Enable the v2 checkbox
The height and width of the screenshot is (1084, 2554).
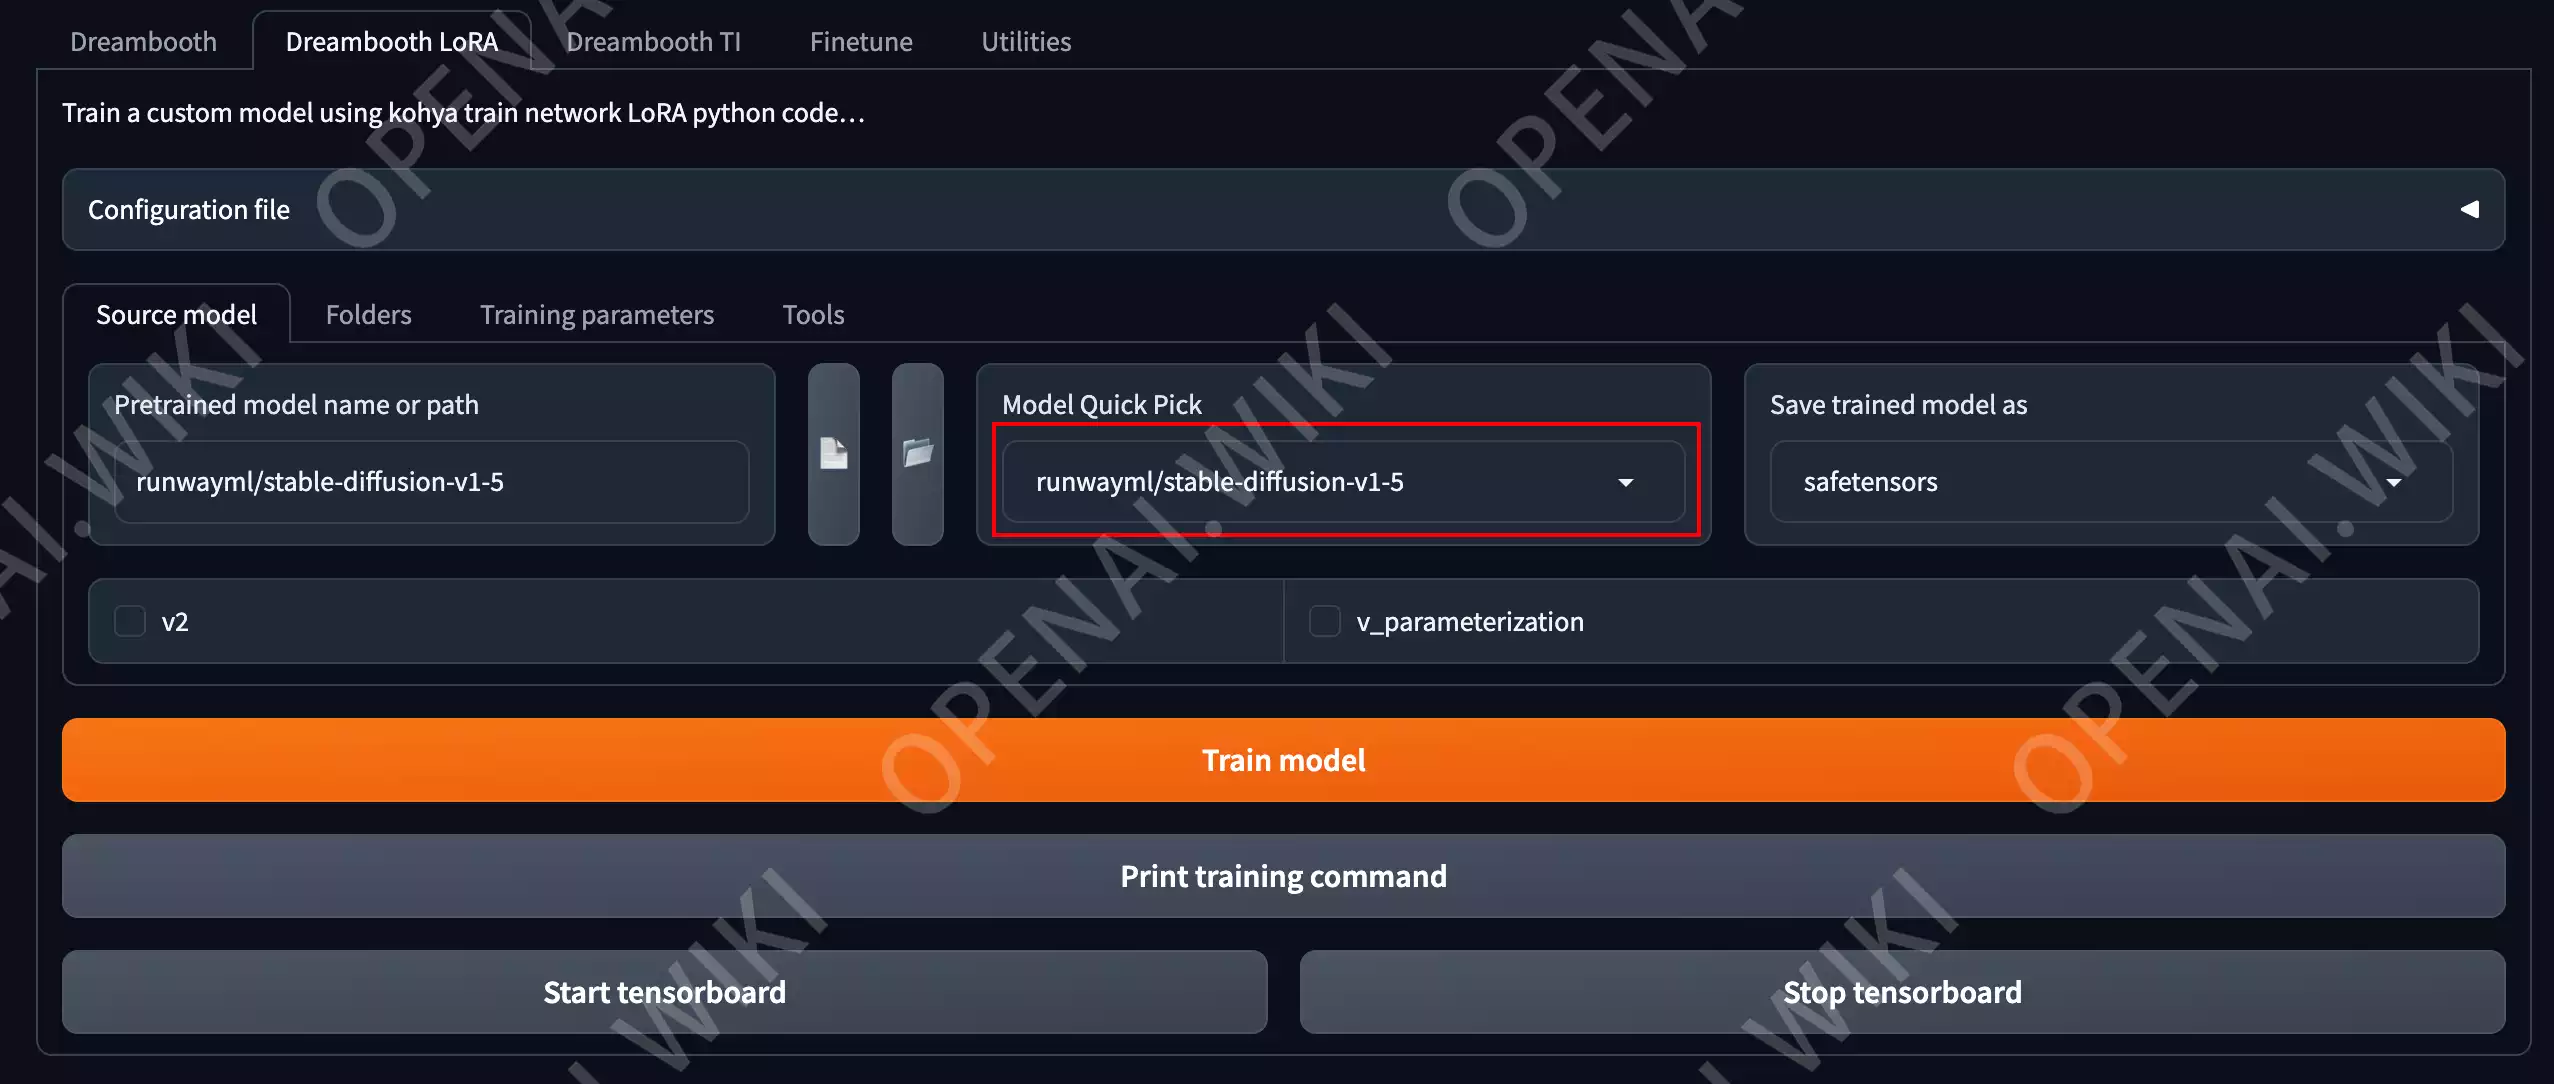pyautogui.click(x=129, y=620)
